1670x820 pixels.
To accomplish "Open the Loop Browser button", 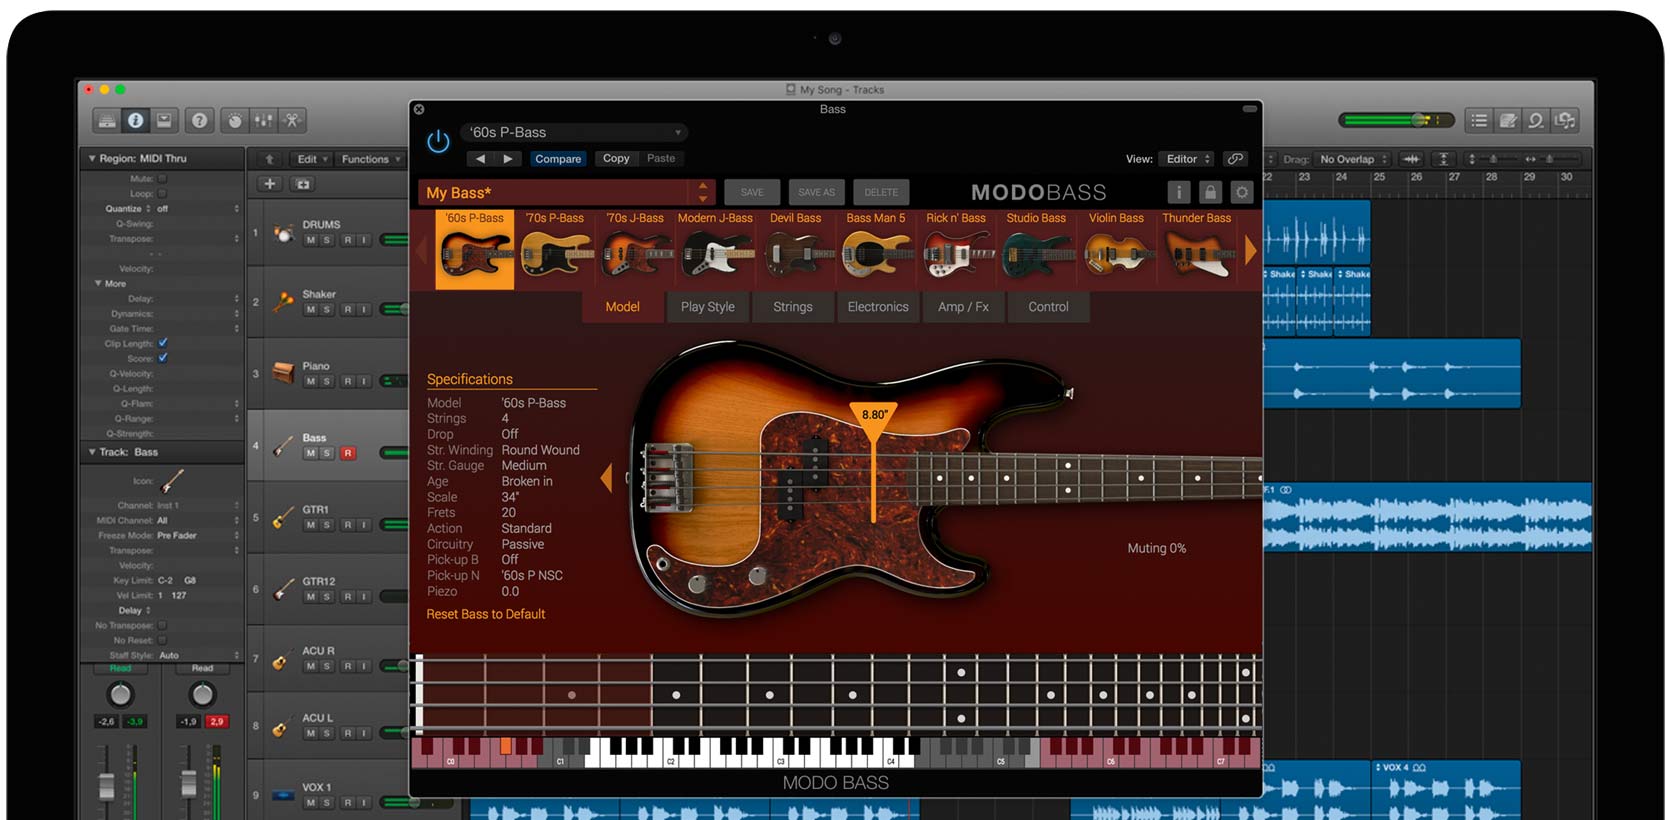I will (1536, 121).
